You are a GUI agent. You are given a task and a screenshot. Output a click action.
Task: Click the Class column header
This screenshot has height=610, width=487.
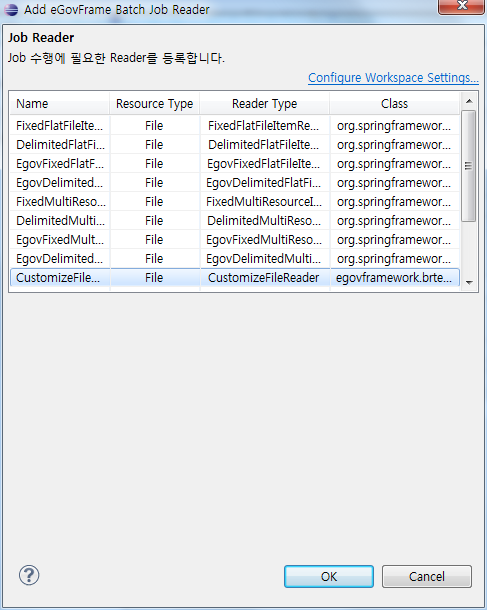394,103
